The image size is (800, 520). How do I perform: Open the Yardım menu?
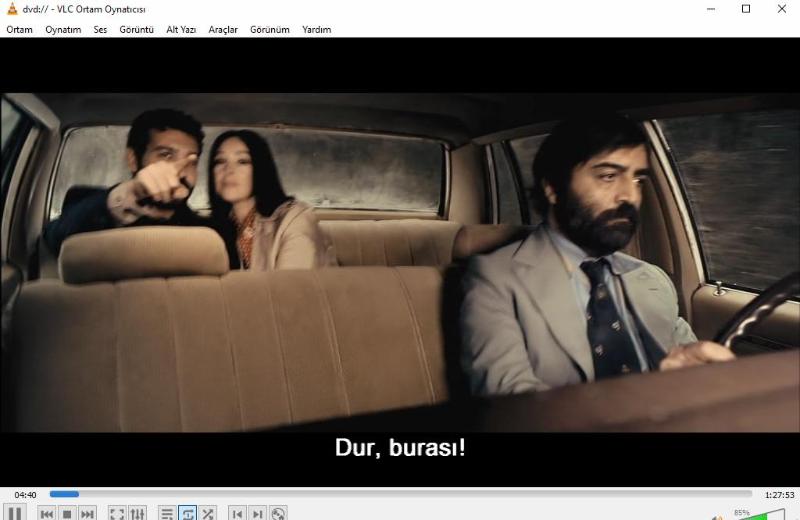316,30
